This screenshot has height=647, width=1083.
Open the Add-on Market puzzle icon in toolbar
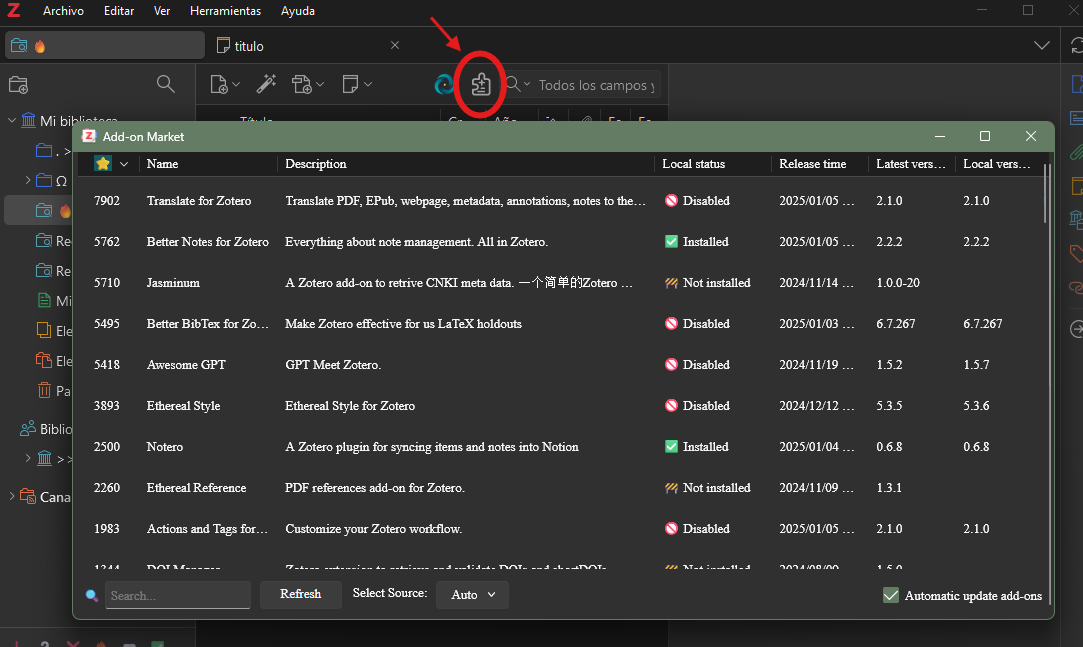click(x=481, y=85)
